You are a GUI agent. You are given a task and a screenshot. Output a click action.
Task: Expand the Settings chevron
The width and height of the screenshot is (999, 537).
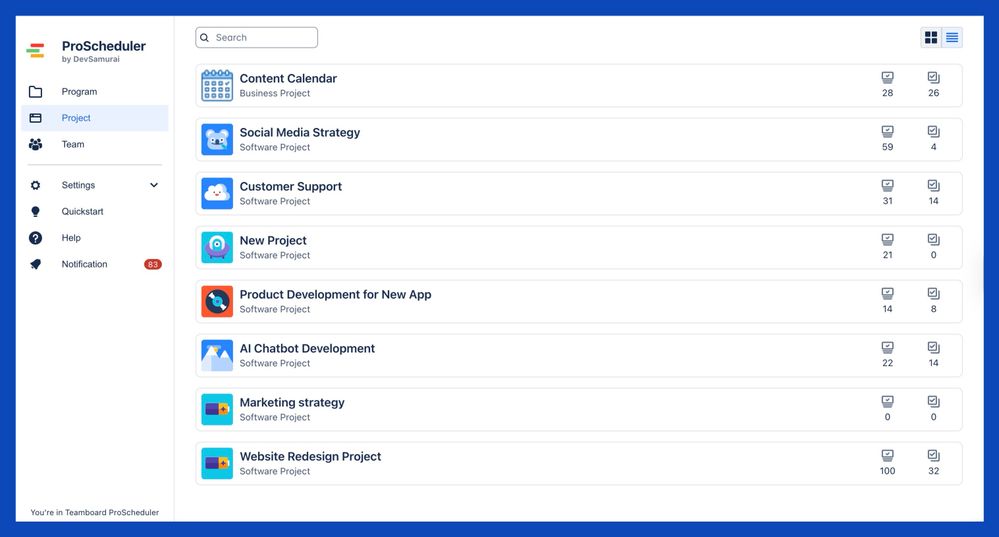154,185
